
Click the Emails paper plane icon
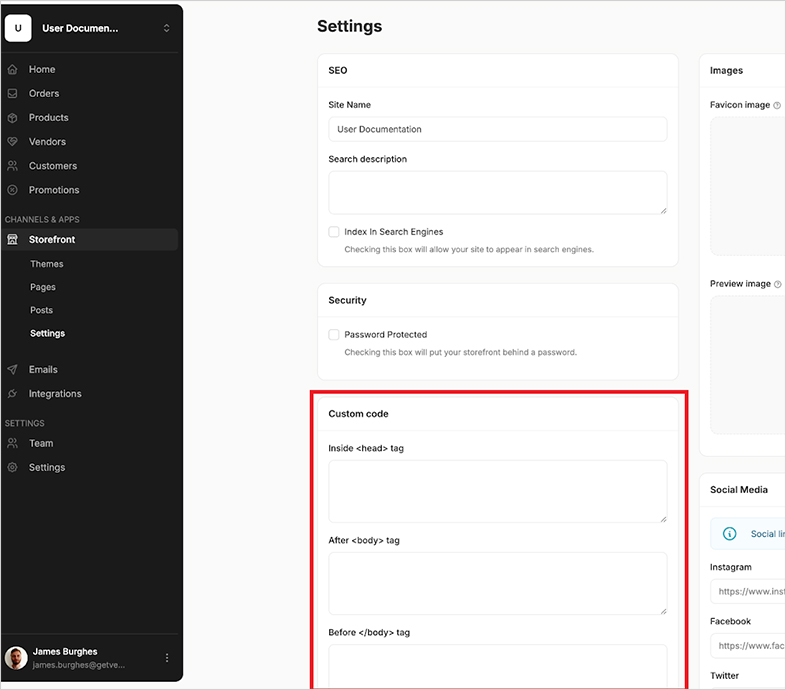coord(13,370)
